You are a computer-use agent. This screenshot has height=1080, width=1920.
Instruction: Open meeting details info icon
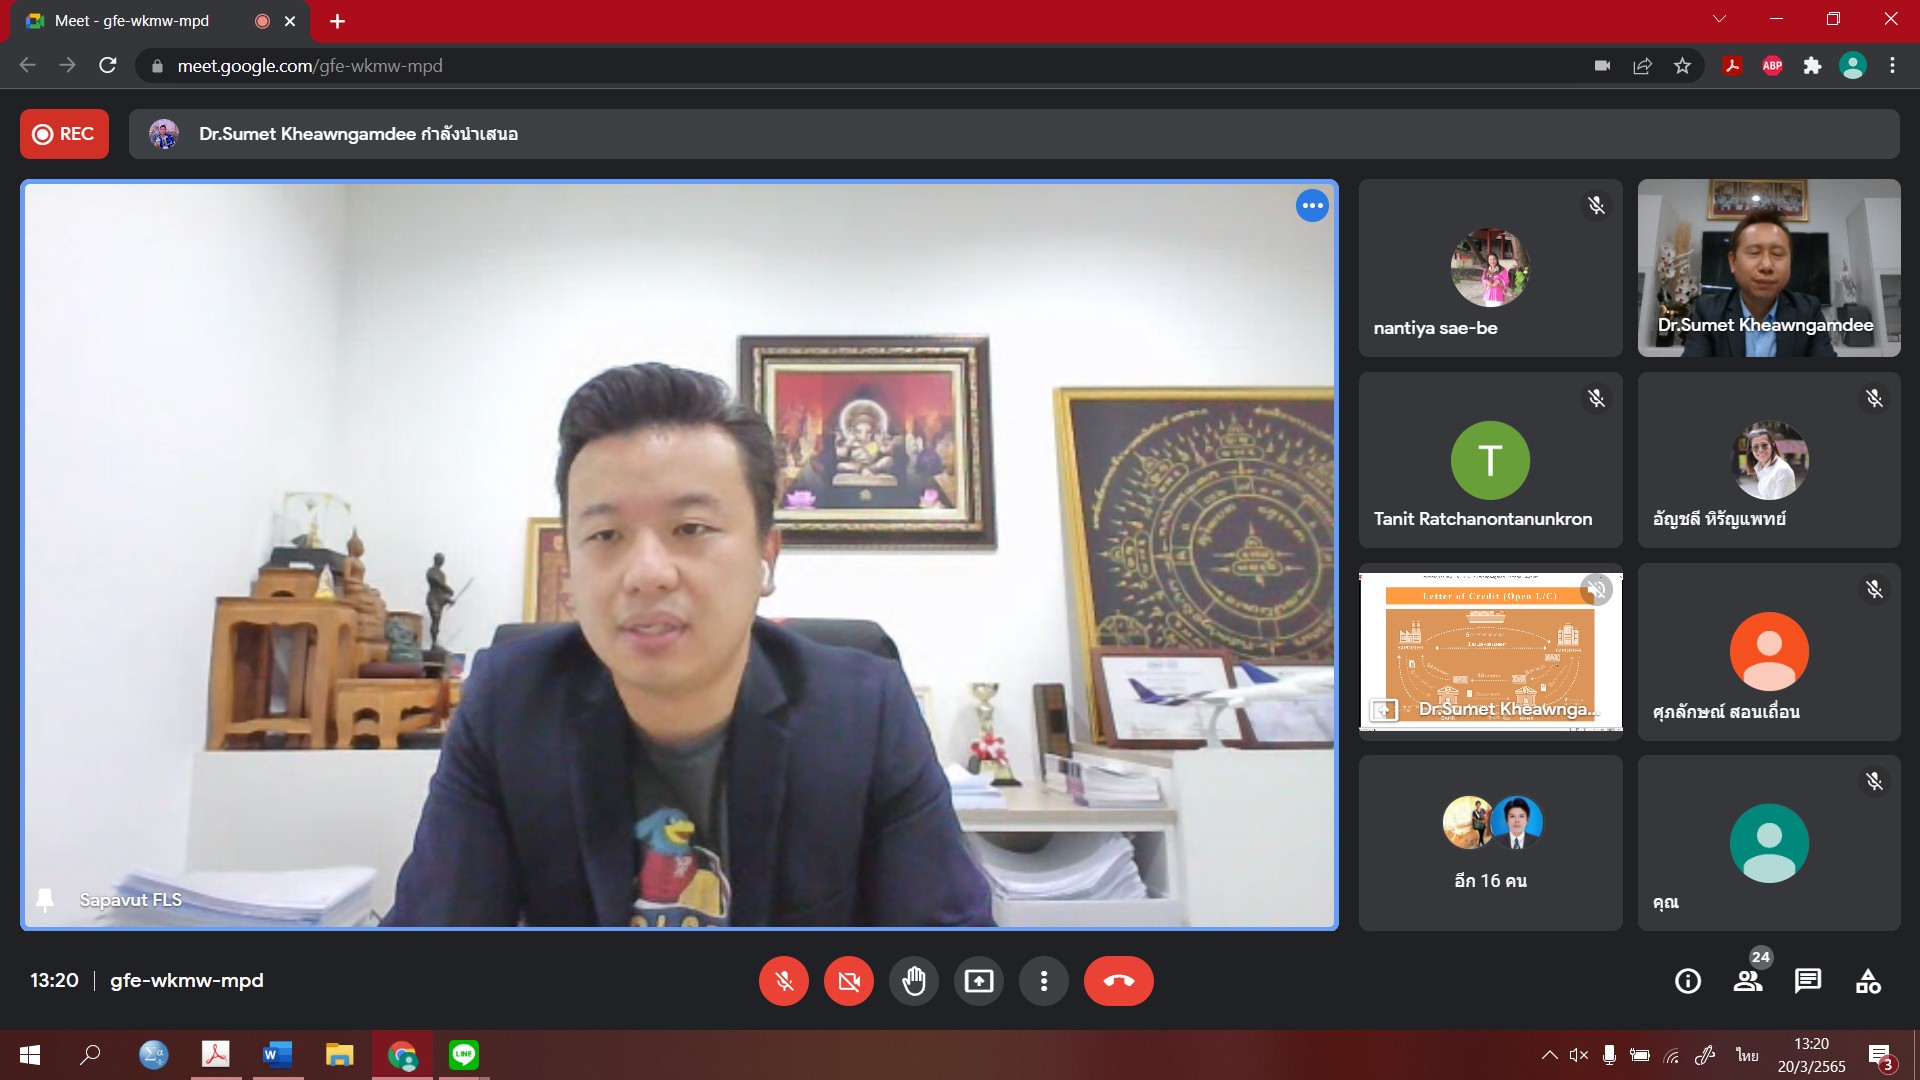[x=1687, y=981]
